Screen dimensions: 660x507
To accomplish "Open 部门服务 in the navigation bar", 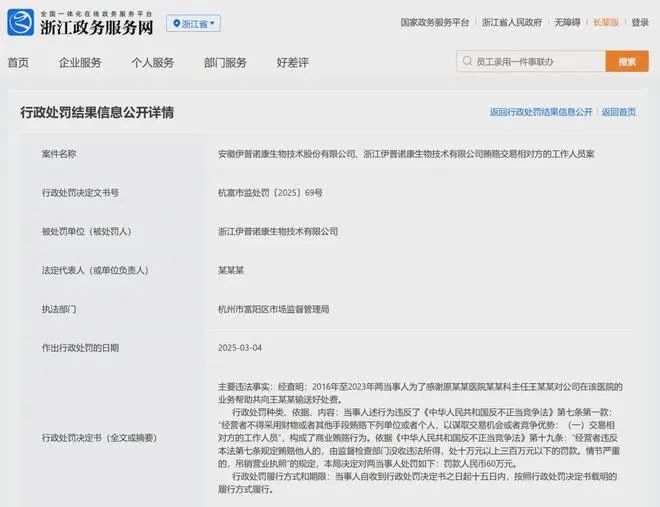I will (225, 63).
